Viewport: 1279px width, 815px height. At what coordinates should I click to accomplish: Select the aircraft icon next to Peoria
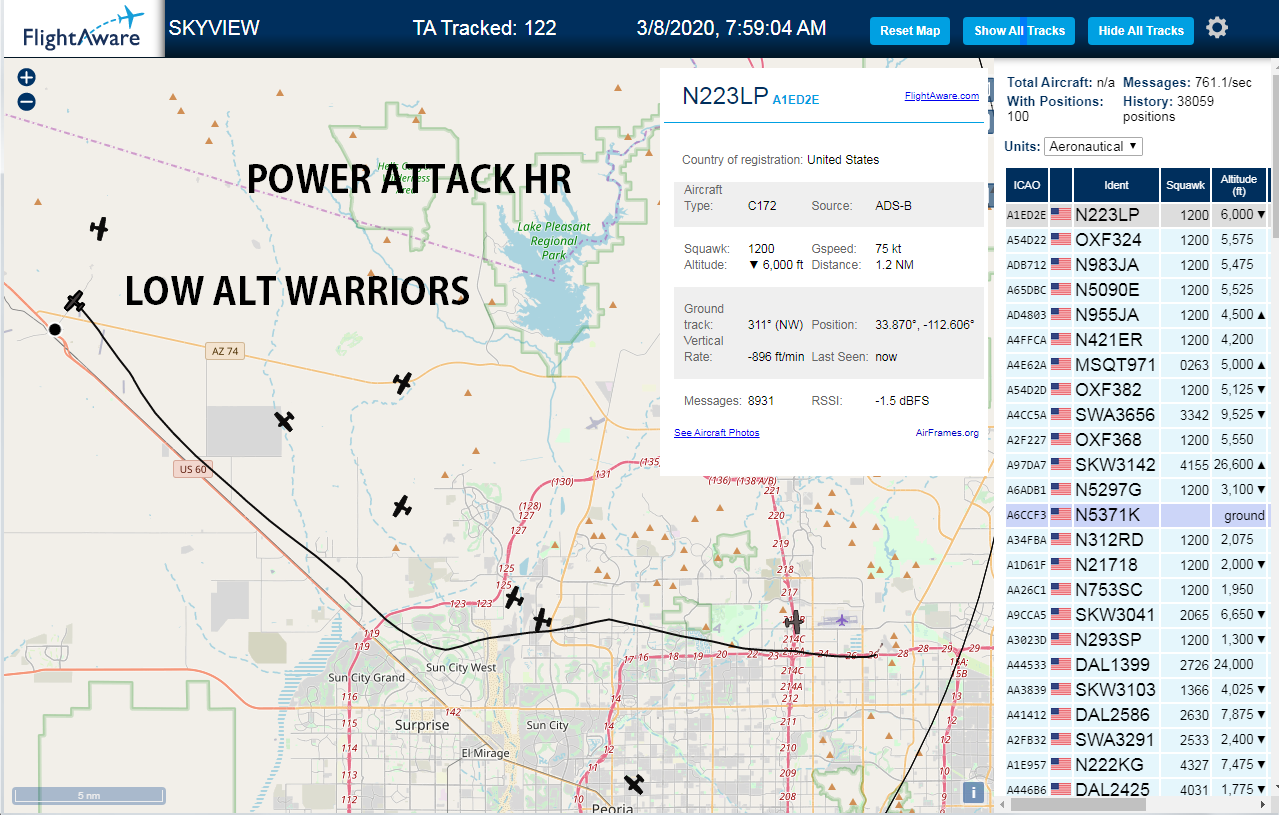click(634, 782)
